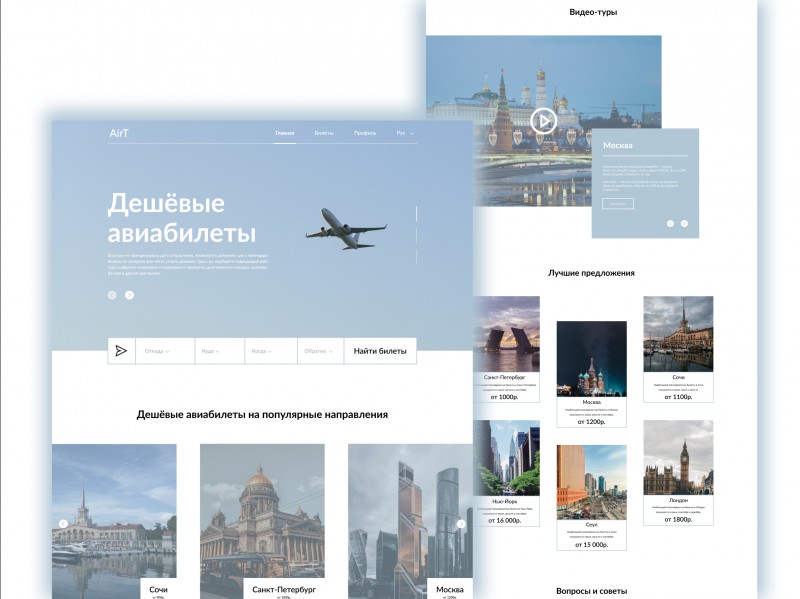800x599 pixels.
Task: Open the Обратно dropdown
Action: [321, 351]
